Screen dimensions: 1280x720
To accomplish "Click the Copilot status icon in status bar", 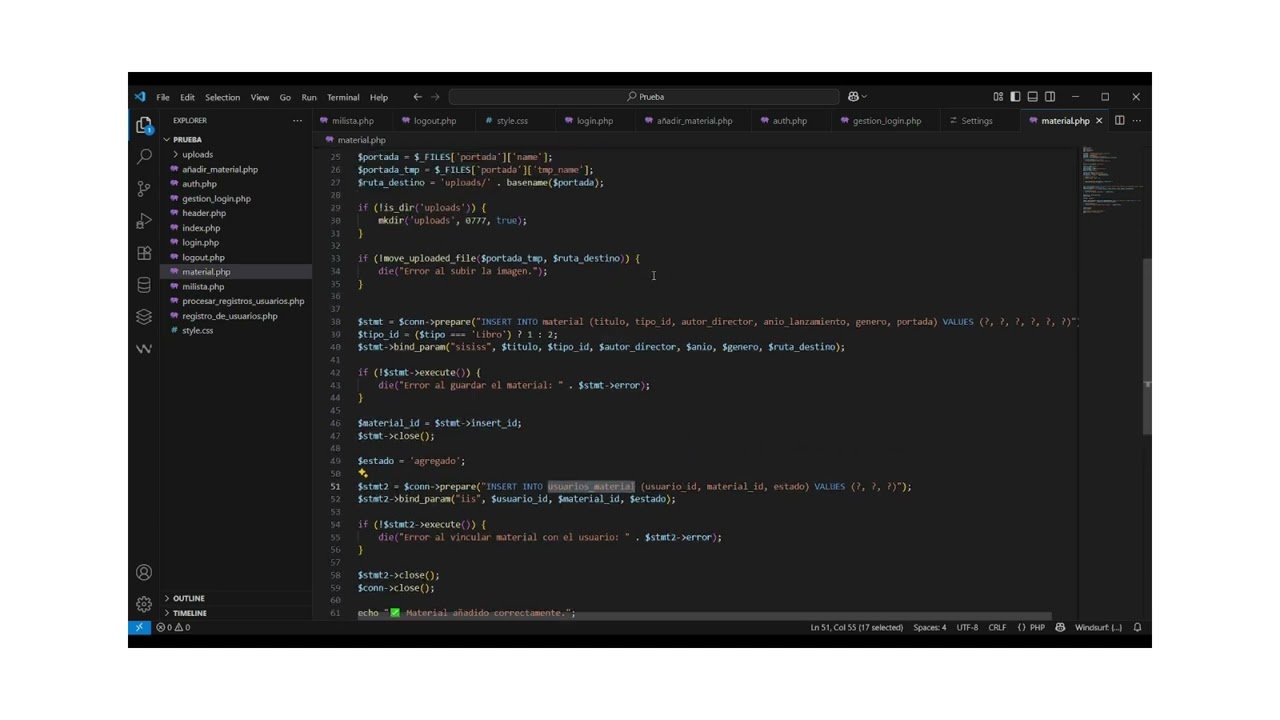I will click(1060, 627).
